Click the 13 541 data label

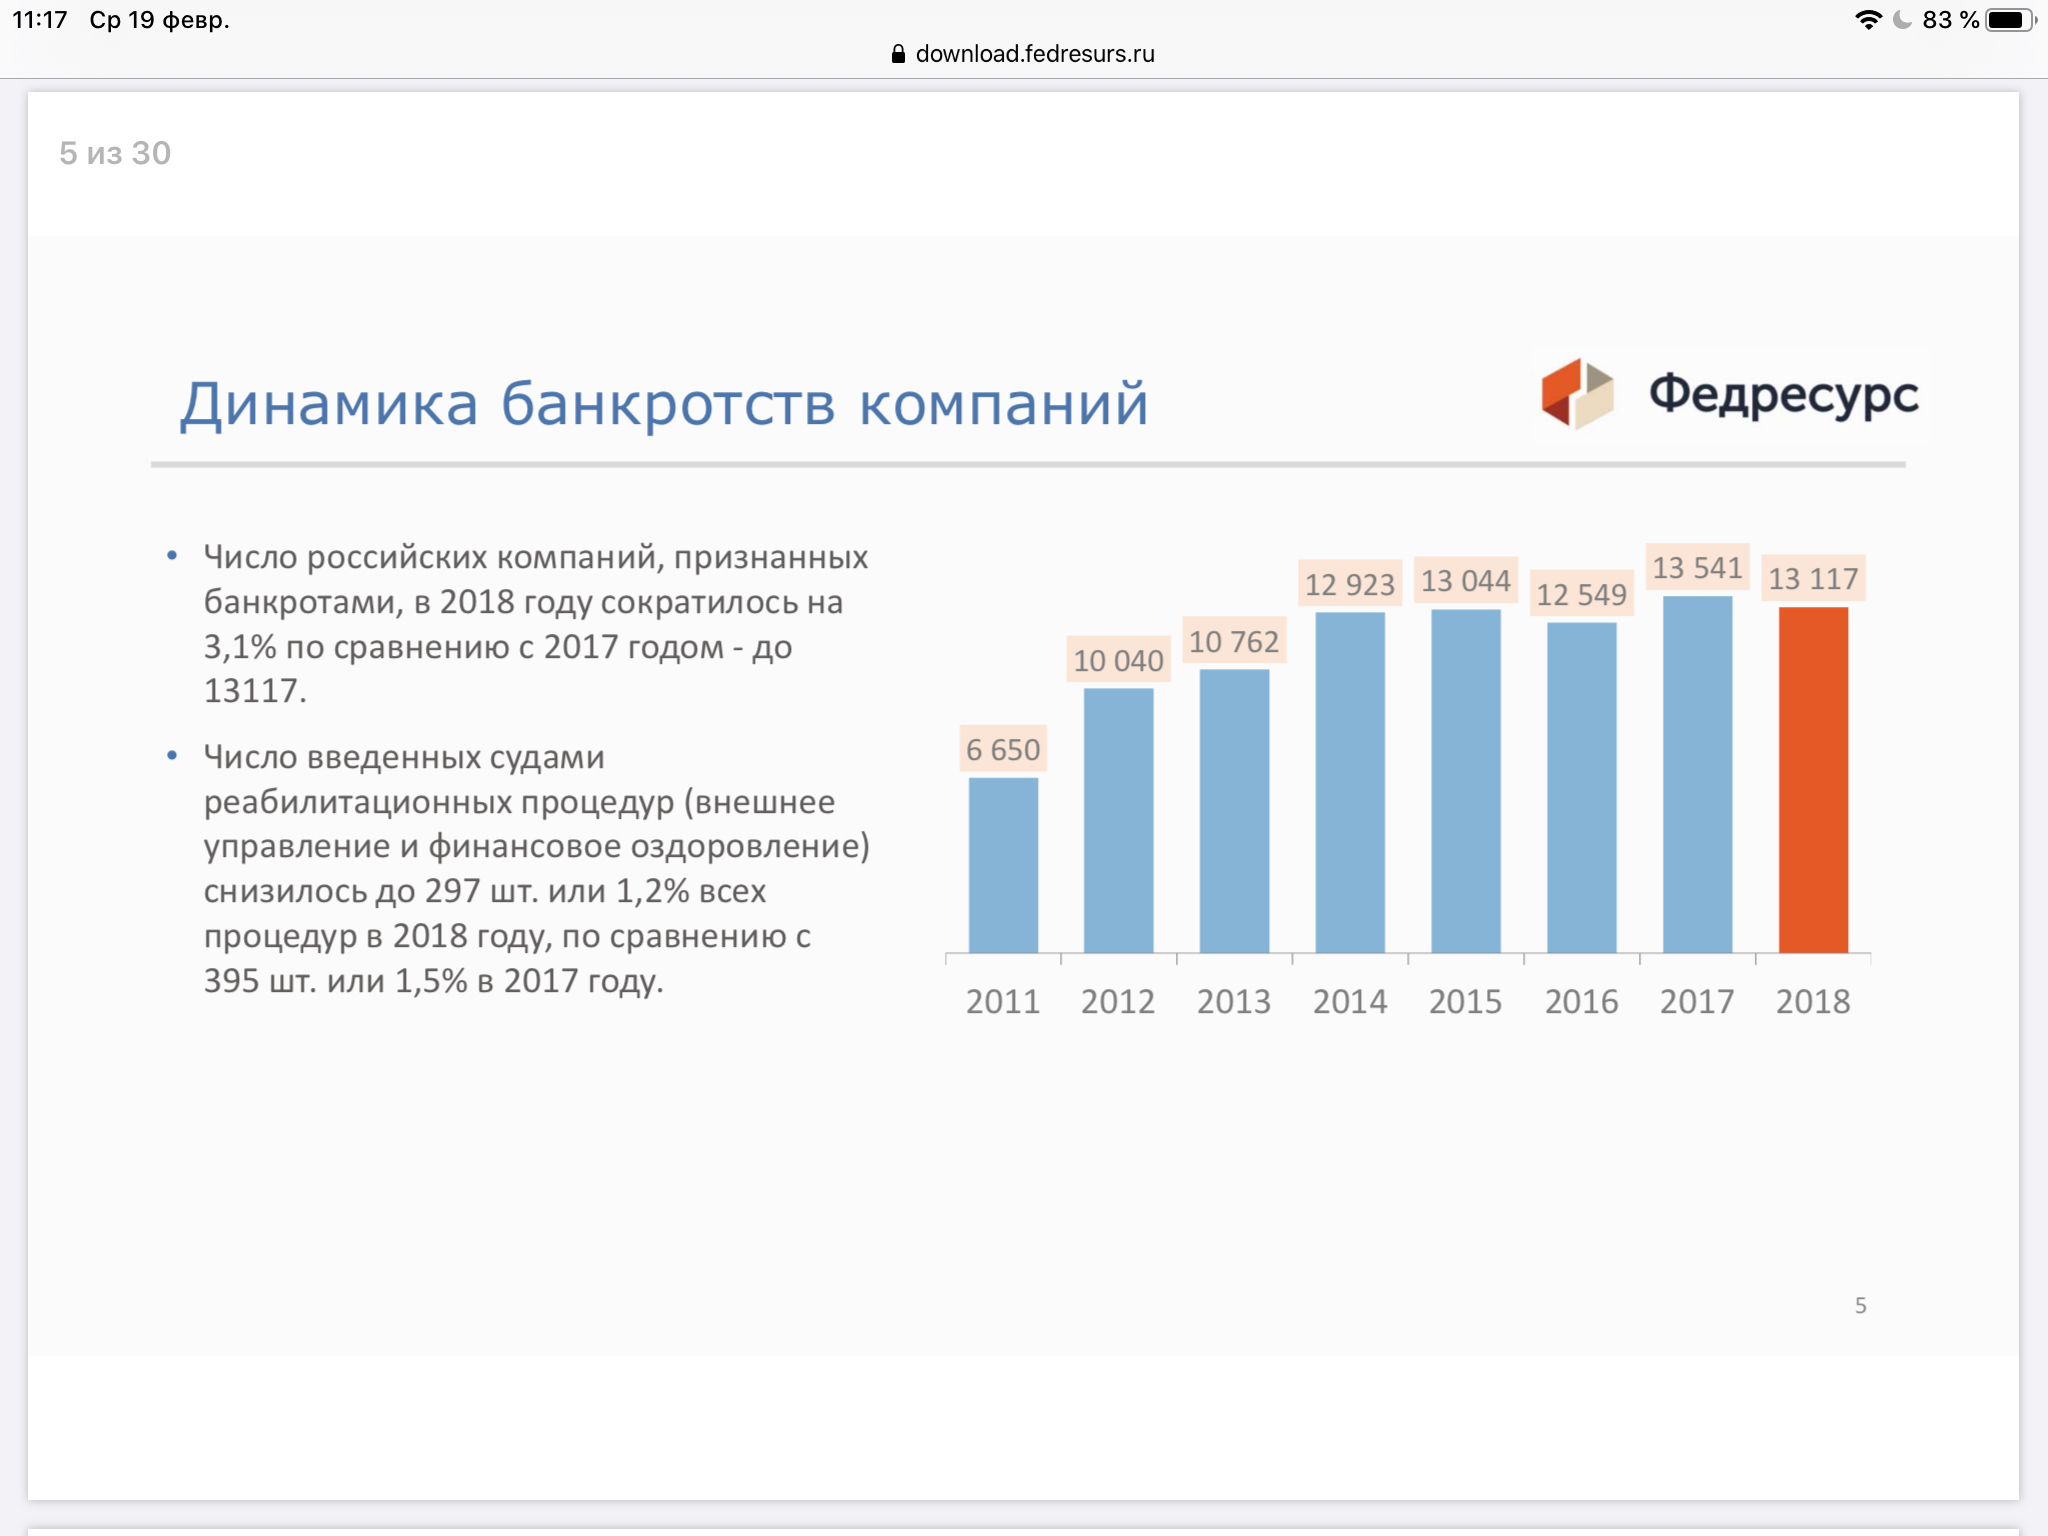click(x=1697, y=568)
